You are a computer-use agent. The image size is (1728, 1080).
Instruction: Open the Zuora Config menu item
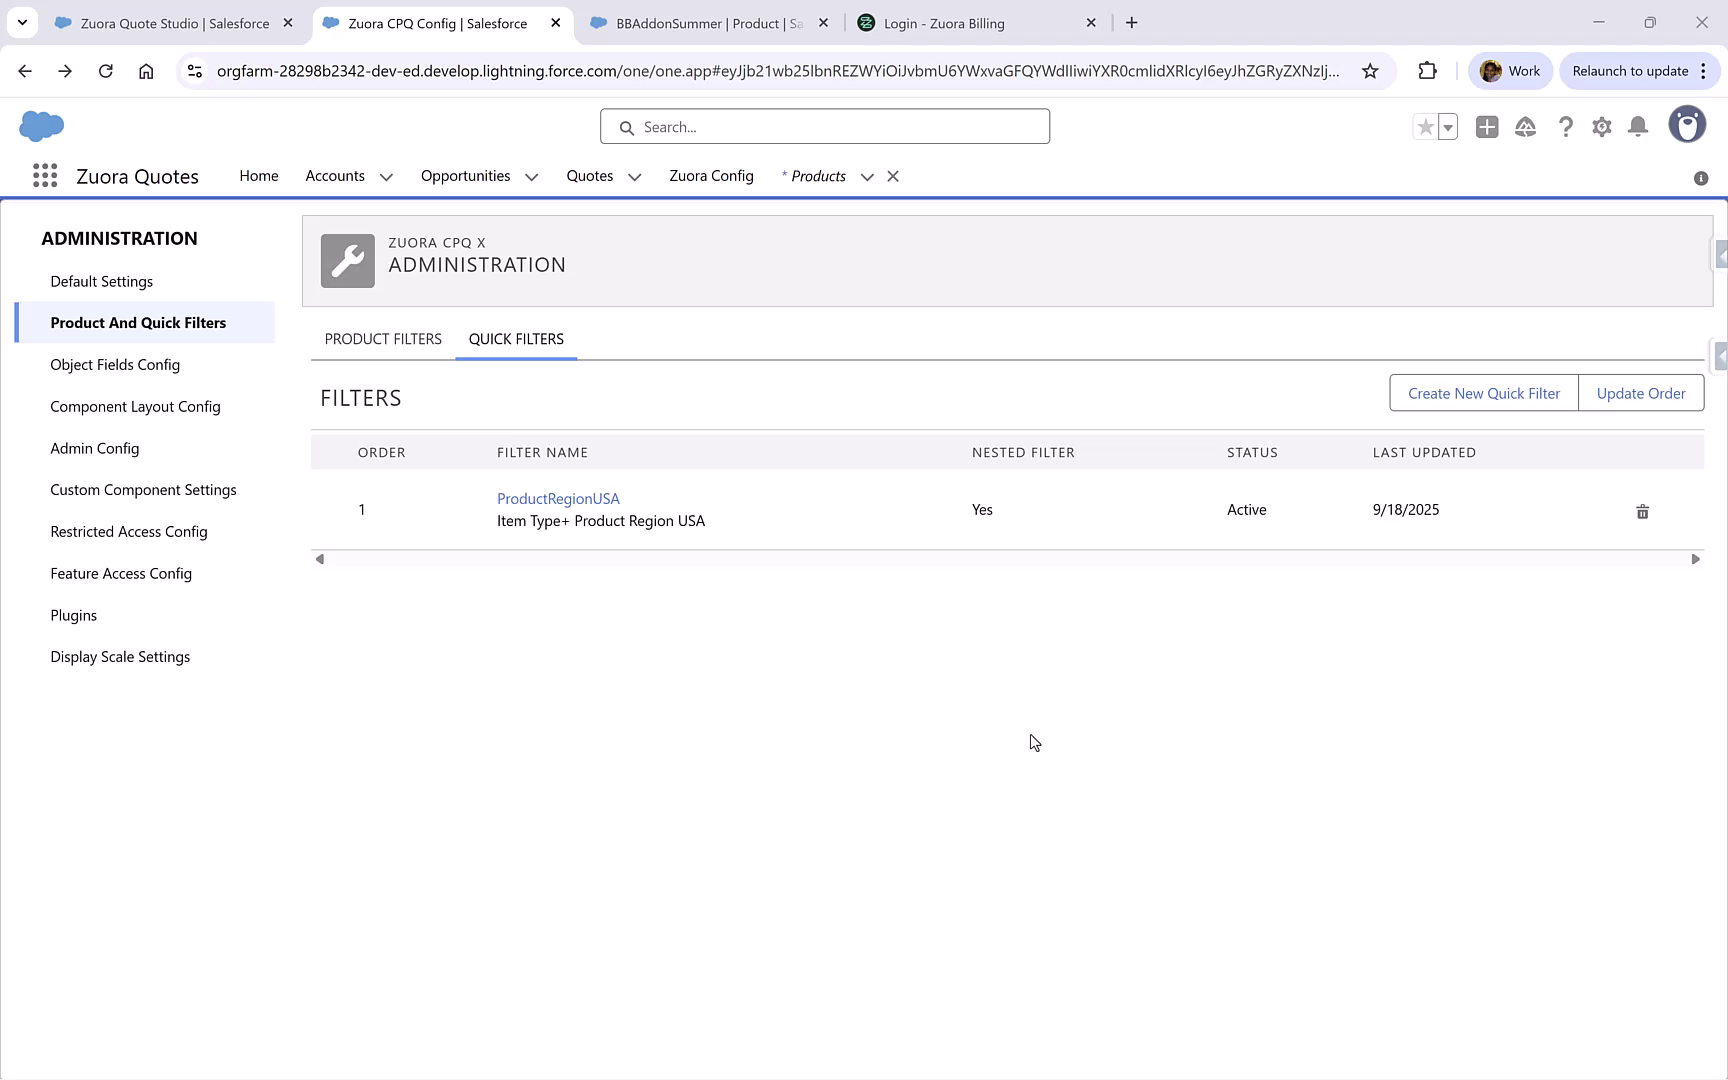coord(711,176)
